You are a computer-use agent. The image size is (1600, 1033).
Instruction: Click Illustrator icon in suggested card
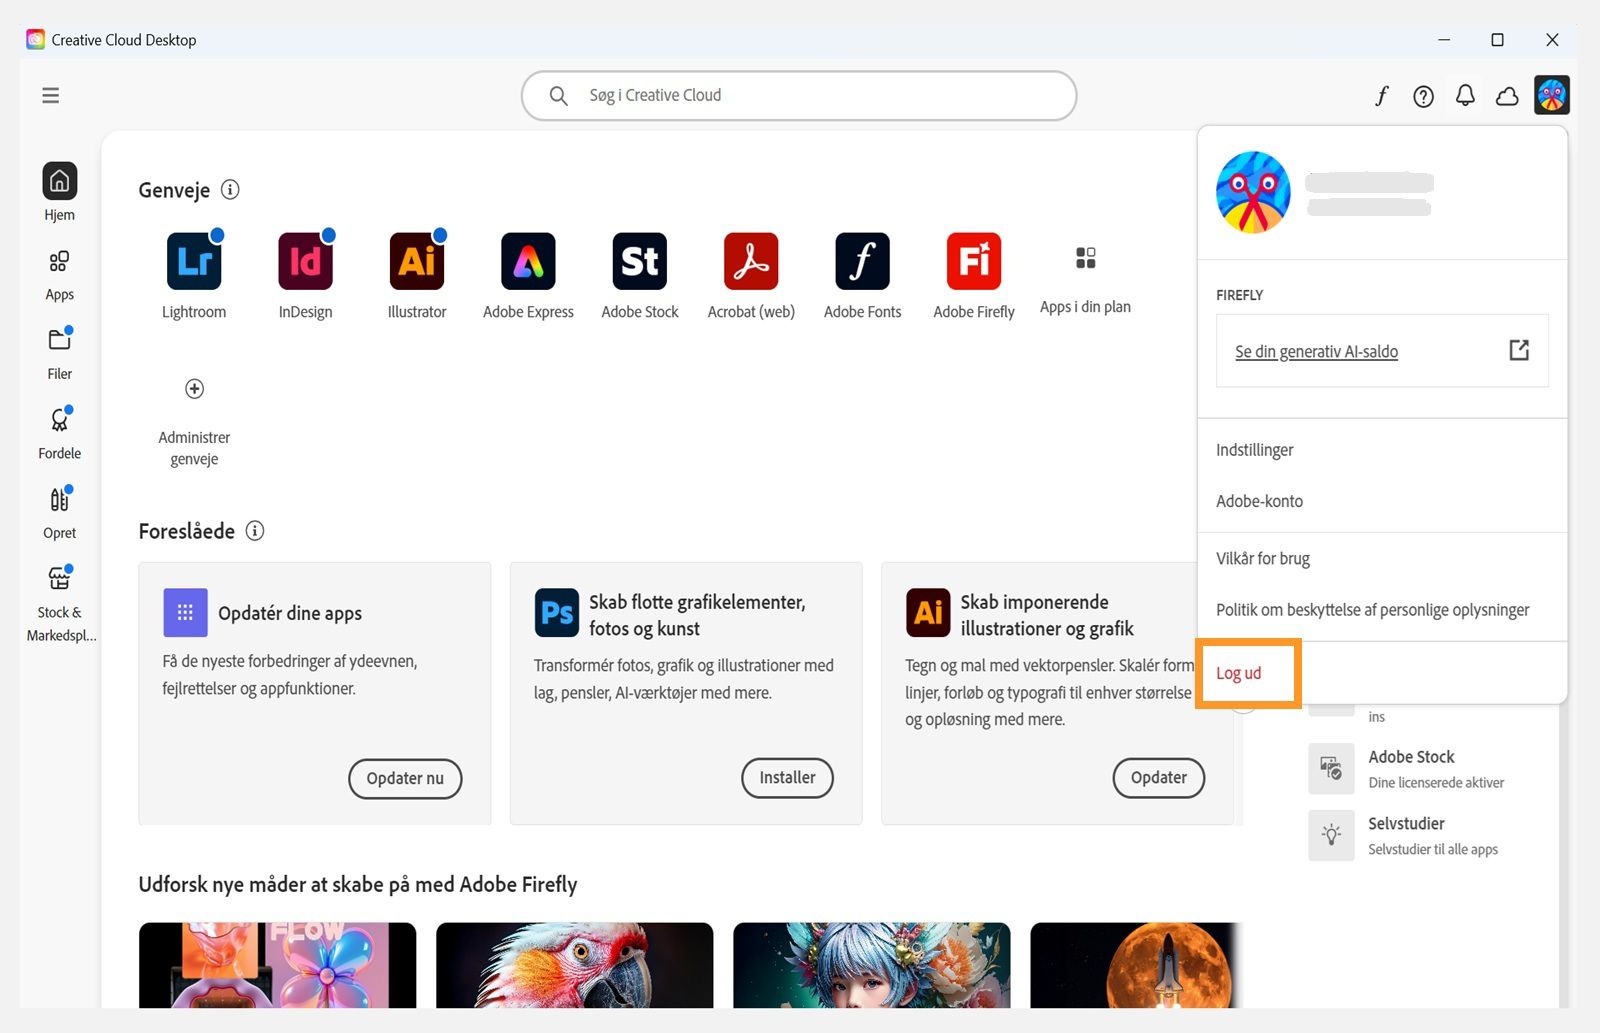click(x=928, y=613)
